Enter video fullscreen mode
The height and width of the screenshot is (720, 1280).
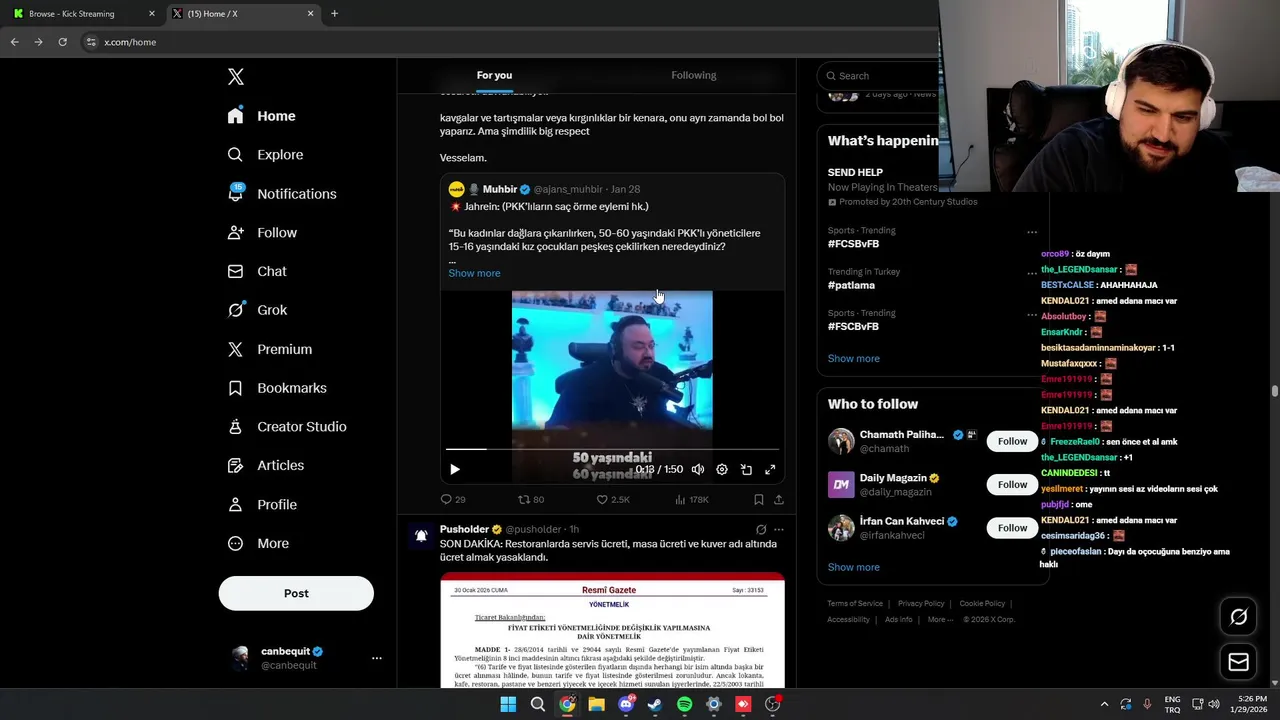click(770, 469)
